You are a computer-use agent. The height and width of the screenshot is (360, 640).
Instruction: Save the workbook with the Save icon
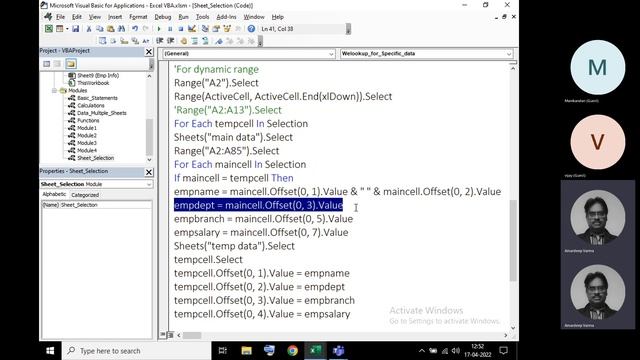click(76, 29)
